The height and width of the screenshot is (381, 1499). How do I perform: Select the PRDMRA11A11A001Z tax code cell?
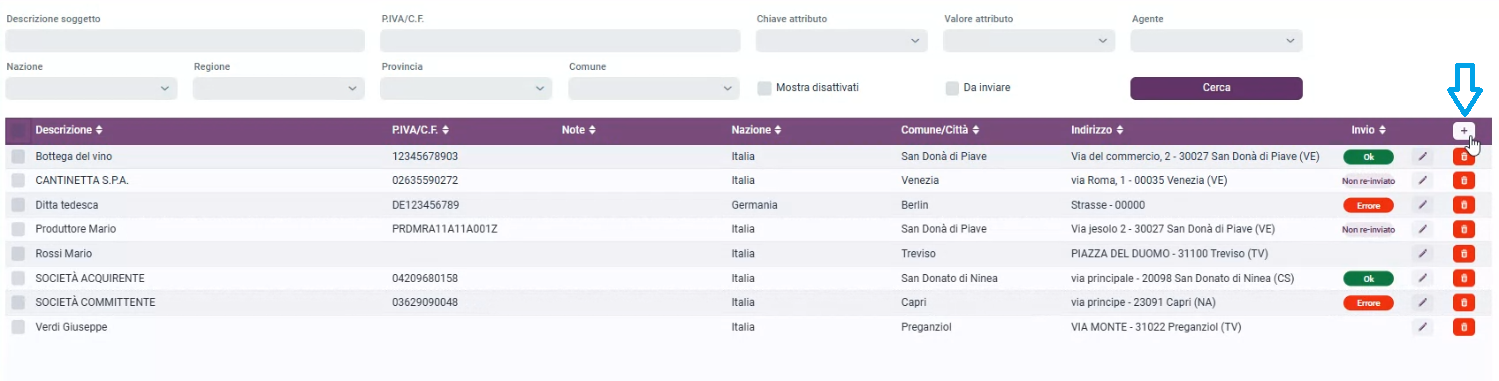click(445, 229)
